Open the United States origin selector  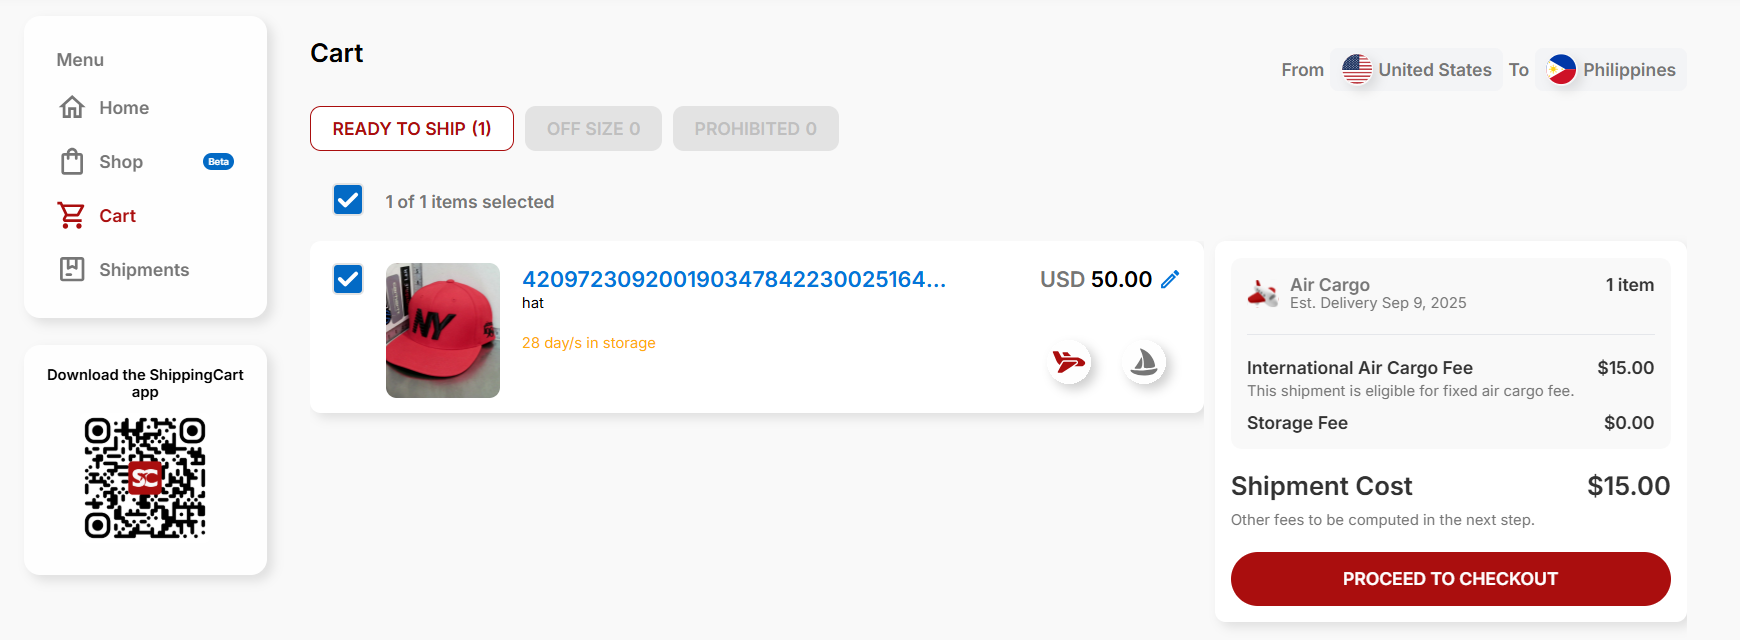[1416, 70]
